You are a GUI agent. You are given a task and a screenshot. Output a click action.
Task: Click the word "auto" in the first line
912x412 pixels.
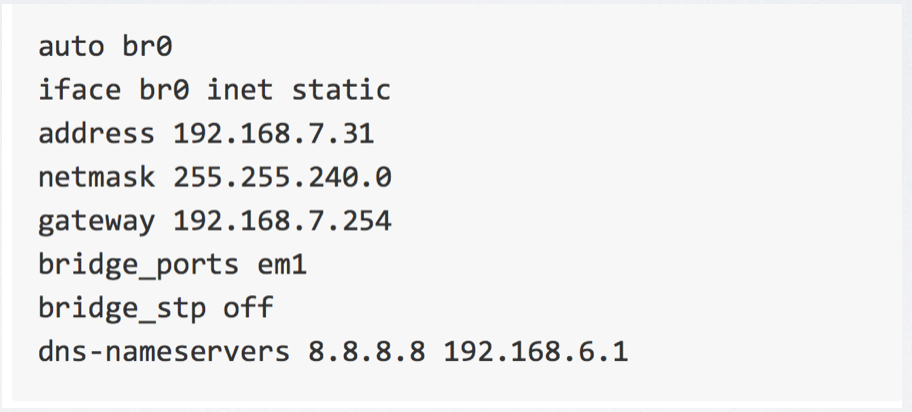71,46
